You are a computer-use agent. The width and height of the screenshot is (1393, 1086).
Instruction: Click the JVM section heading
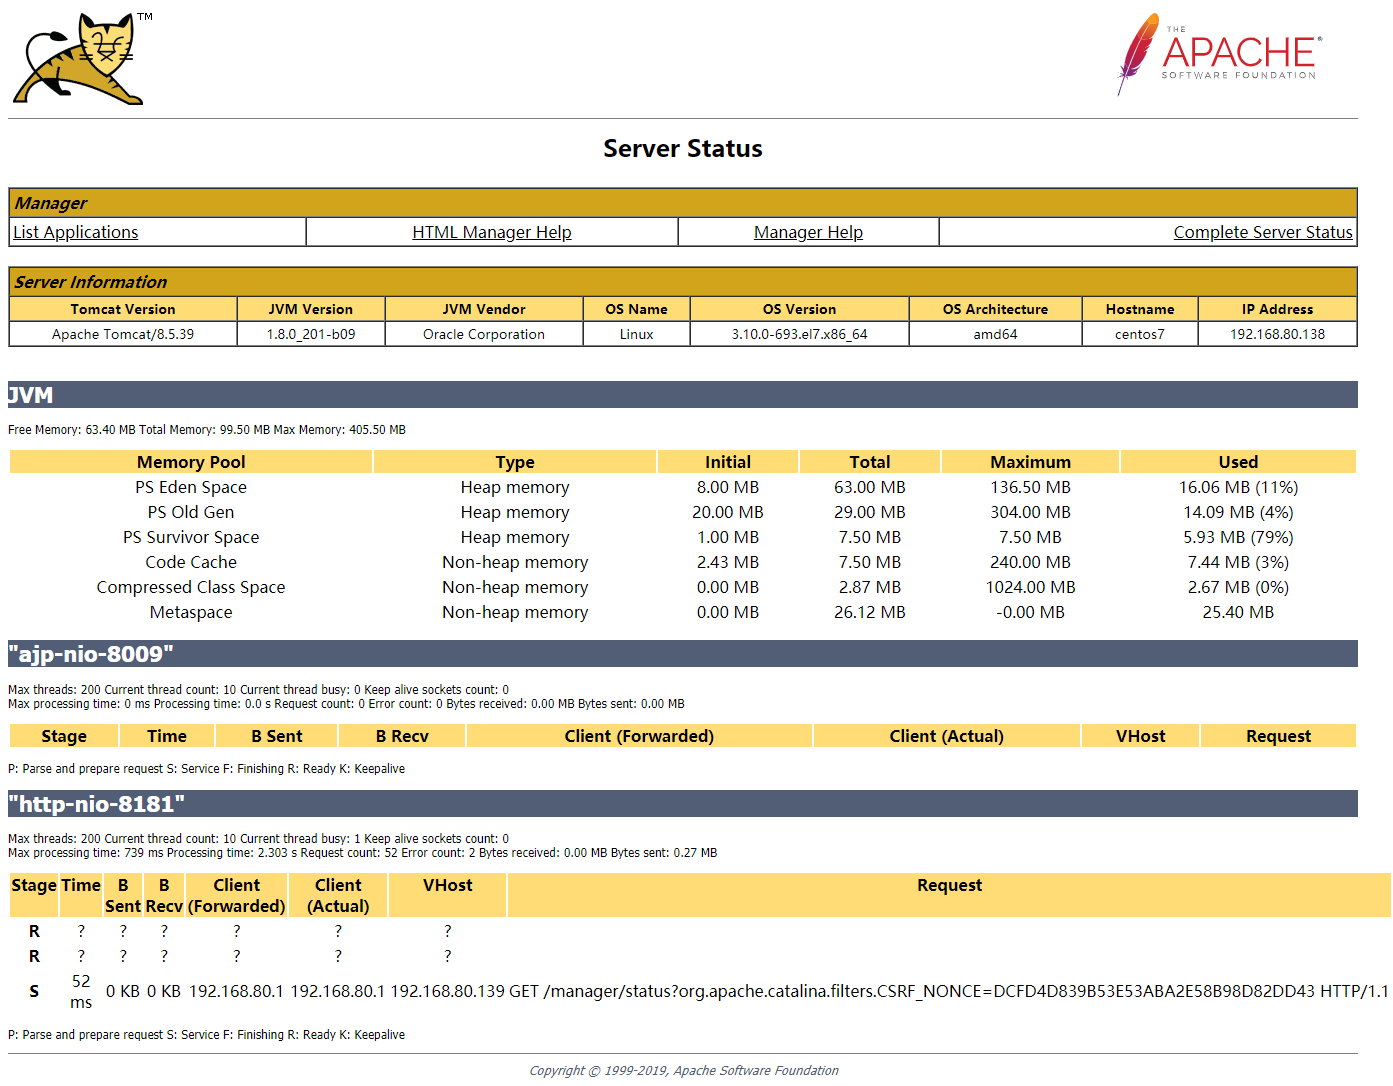(x=683, y=395)
